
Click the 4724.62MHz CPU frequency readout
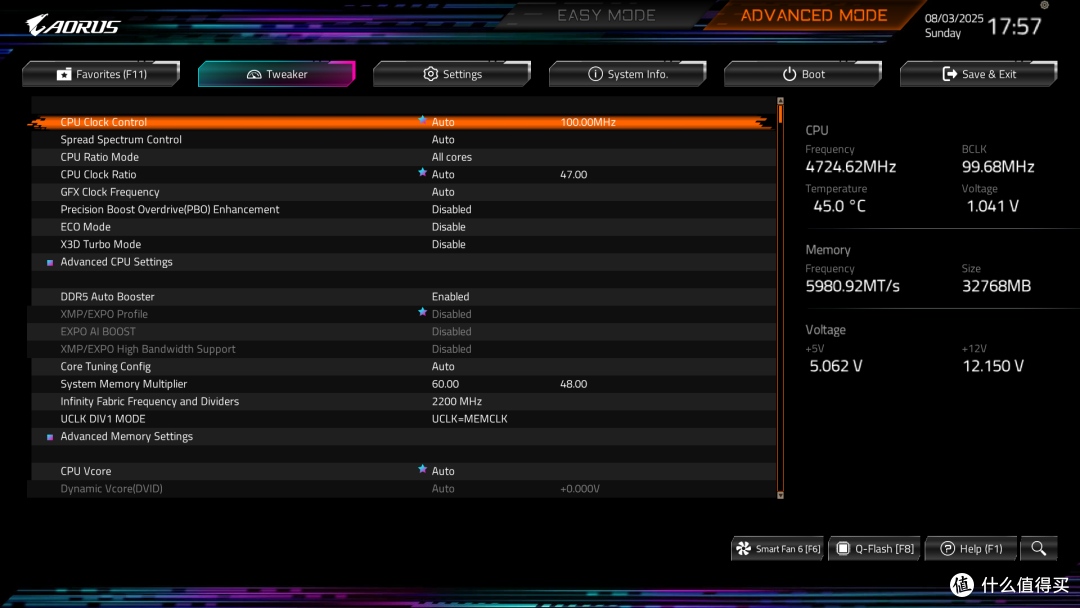(851, 167)
